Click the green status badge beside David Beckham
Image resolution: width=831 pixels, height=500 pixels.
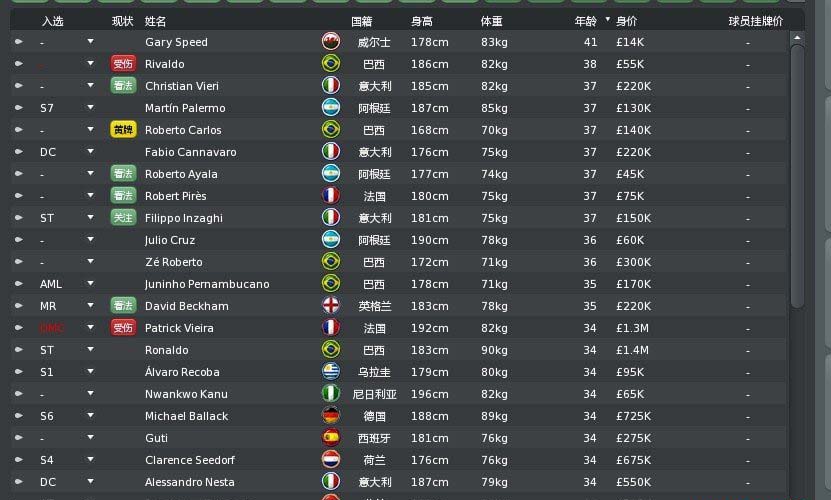(x=123, y=305)
